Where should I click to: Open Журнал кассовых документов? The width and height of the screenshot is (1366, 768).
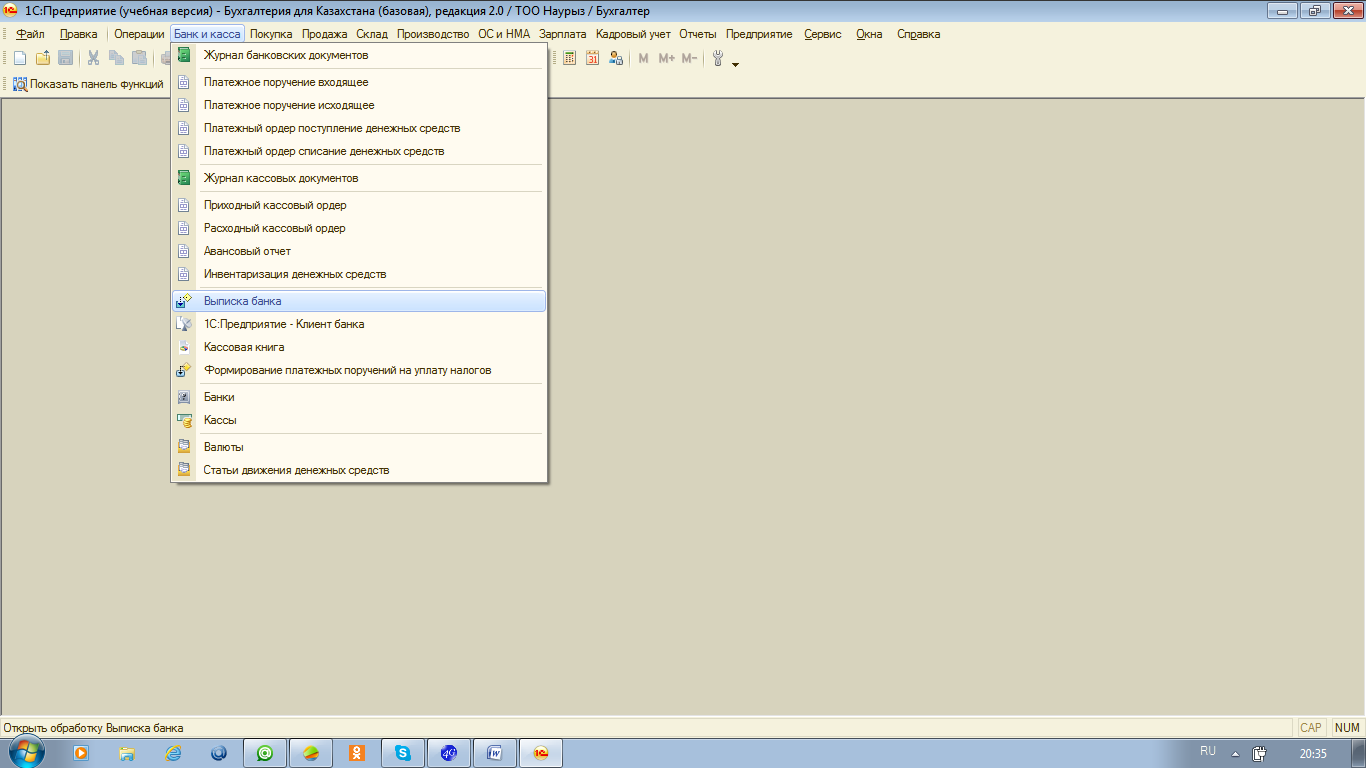coord(359,178)
